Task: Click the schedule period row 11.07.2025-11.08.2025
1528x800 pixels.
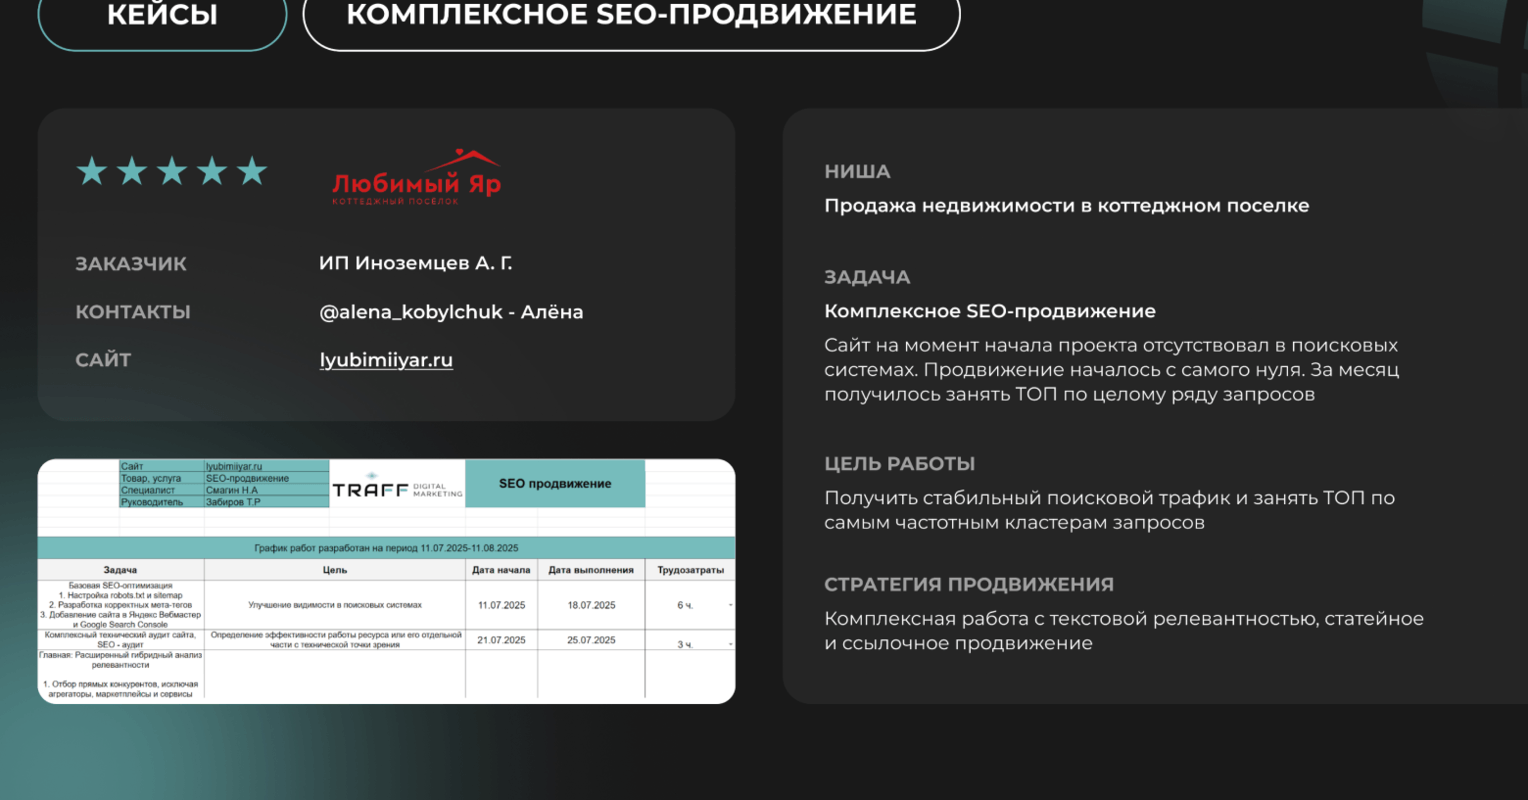Action: (x=386, y=548)
